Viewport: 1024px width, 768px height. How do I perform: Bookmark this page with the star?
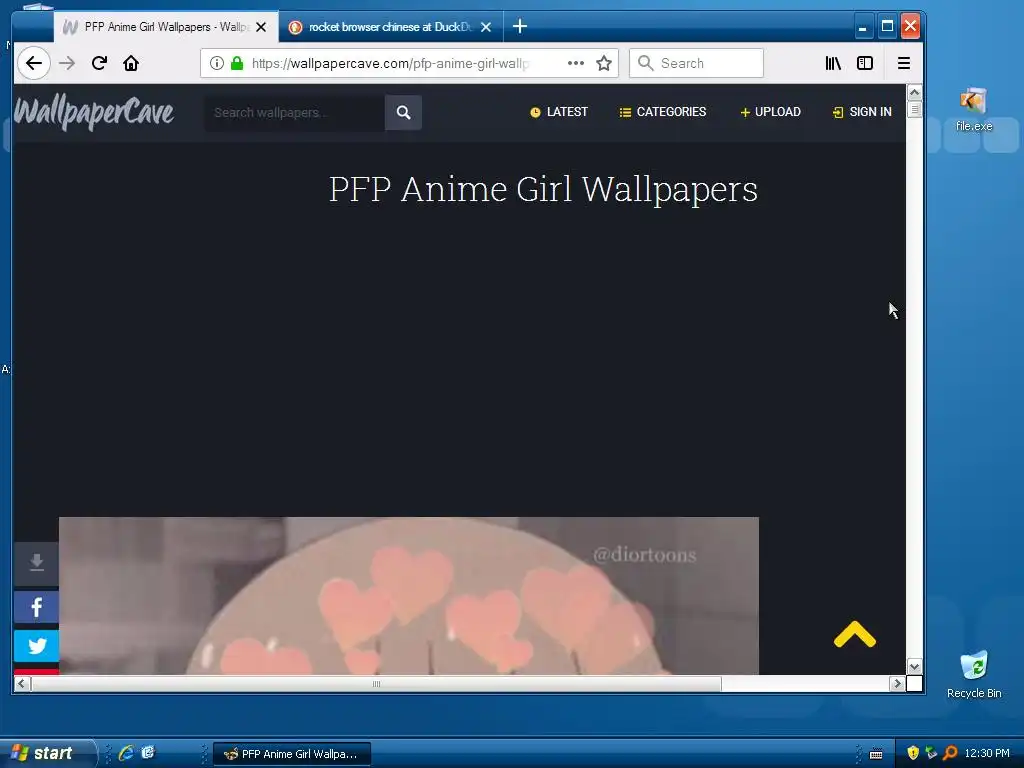(604, 63)
